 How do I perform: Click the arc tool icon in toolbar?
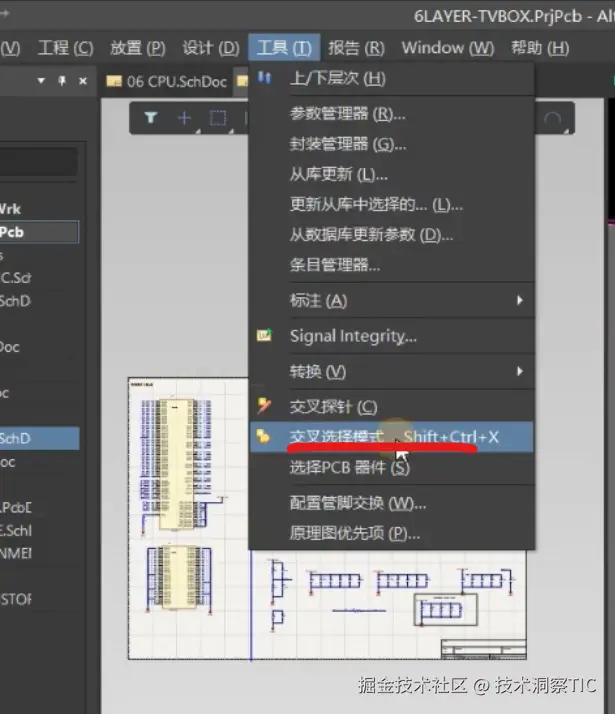(553, 119)
